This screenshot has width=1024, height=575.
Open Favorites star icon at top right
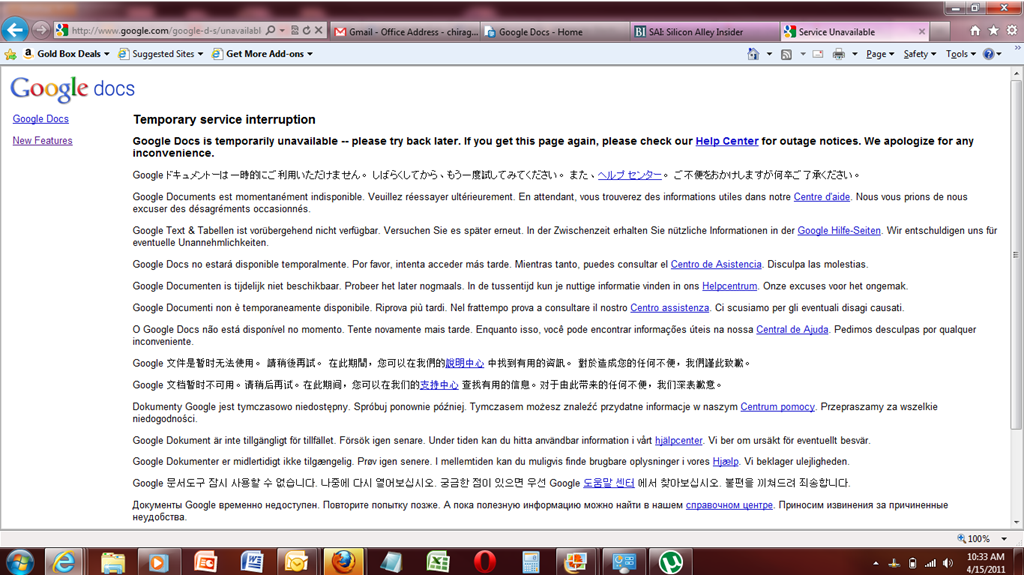(993, 31)
